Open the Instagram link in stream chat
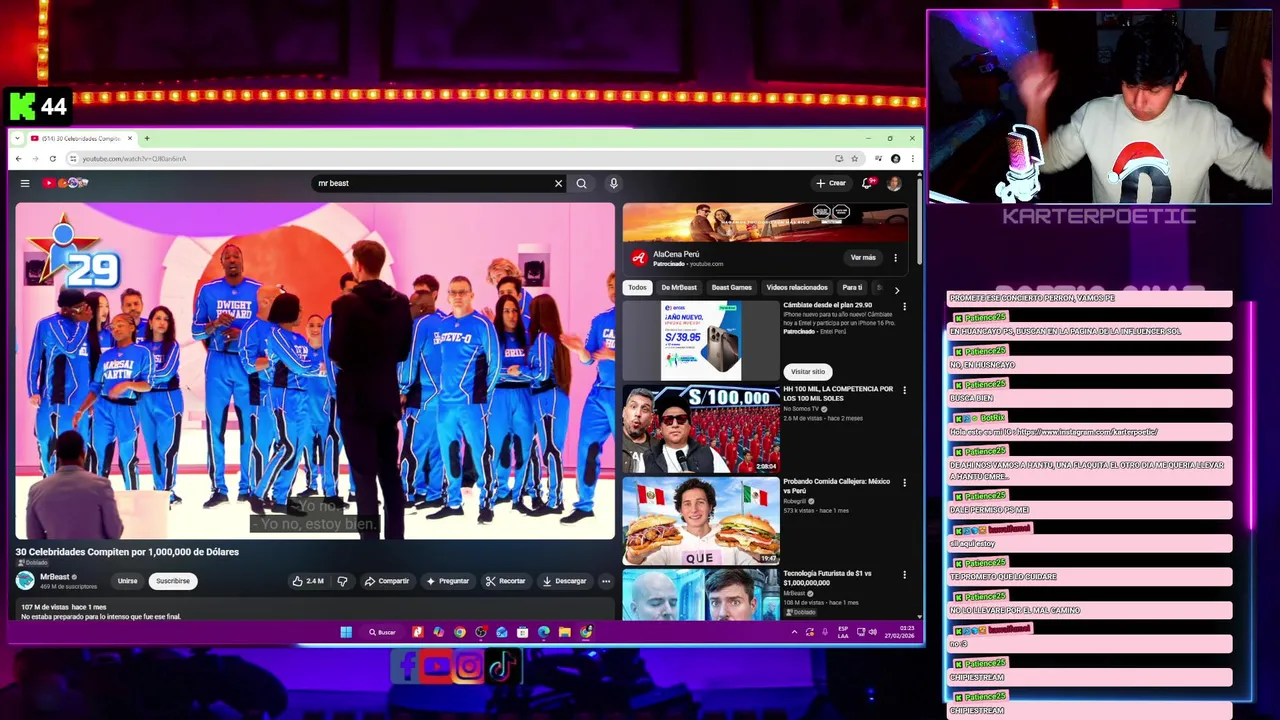 click(x=1087, y=432)
